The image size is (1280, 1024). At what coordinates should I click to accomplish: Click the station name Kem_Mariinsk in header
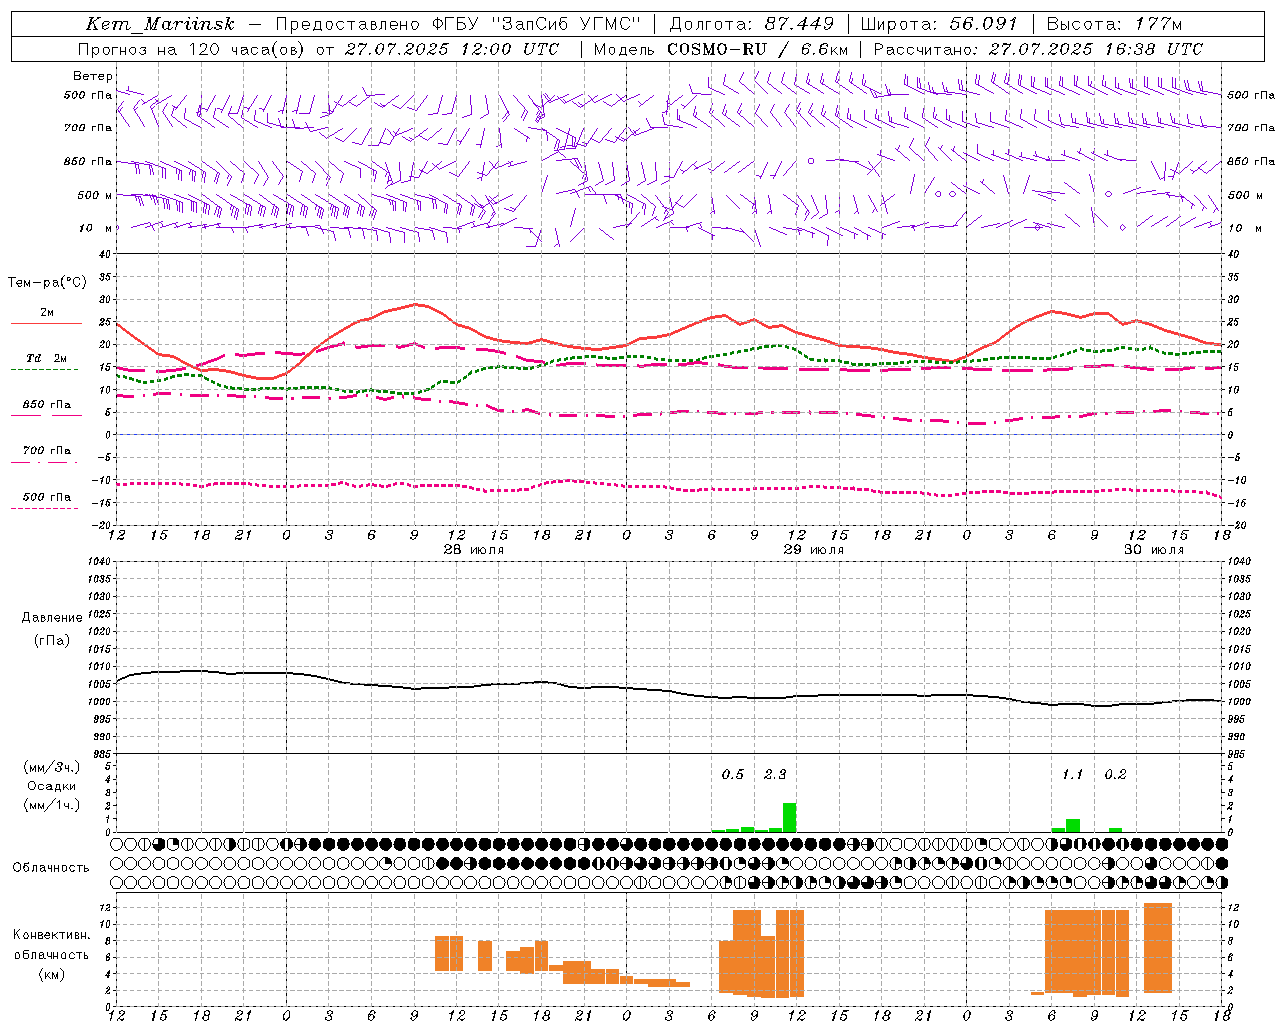160,24
